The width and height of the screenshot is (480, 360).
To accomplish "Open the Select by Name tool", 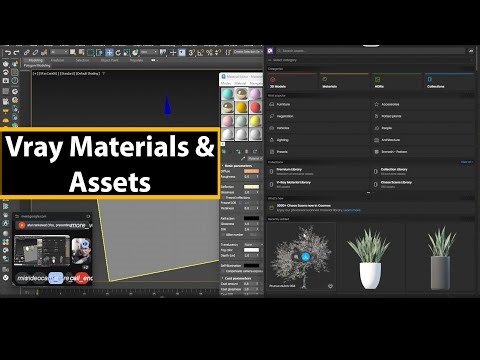I will pyautogui.click(x=81, y=52).
